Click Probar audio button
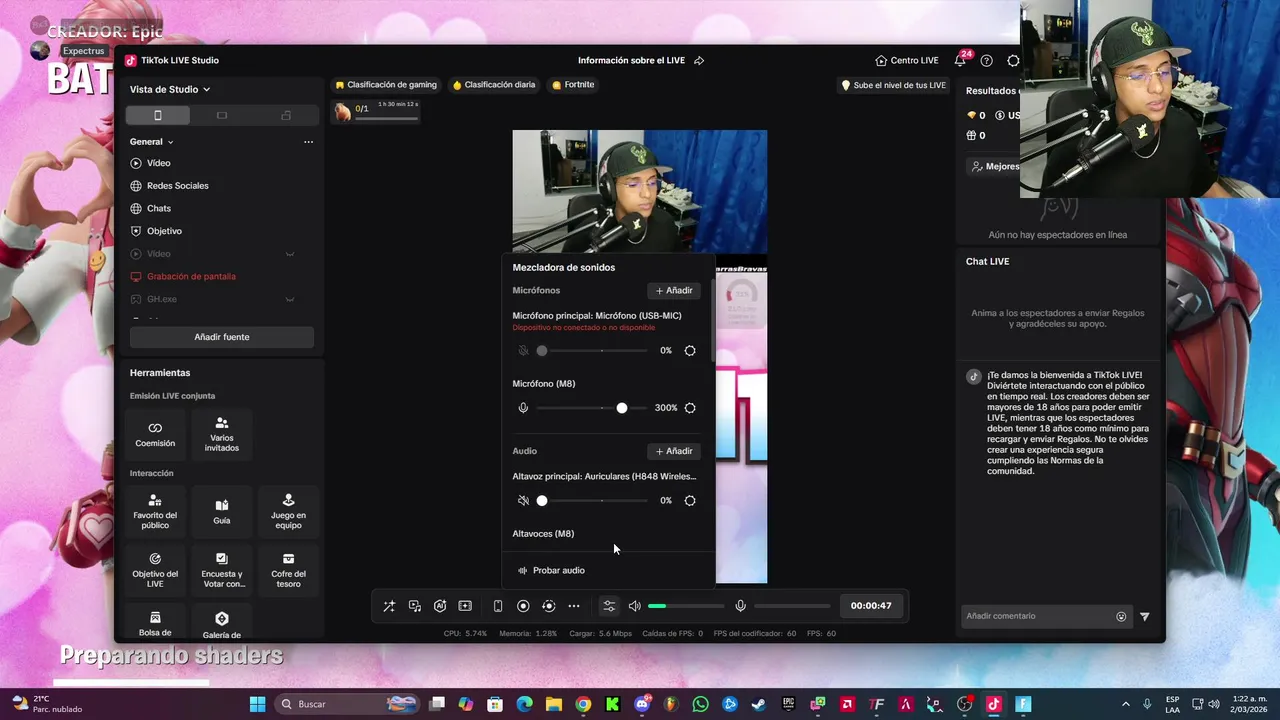Image resolution: width=1280 pixels, height=720 pixels. point(551,570)
